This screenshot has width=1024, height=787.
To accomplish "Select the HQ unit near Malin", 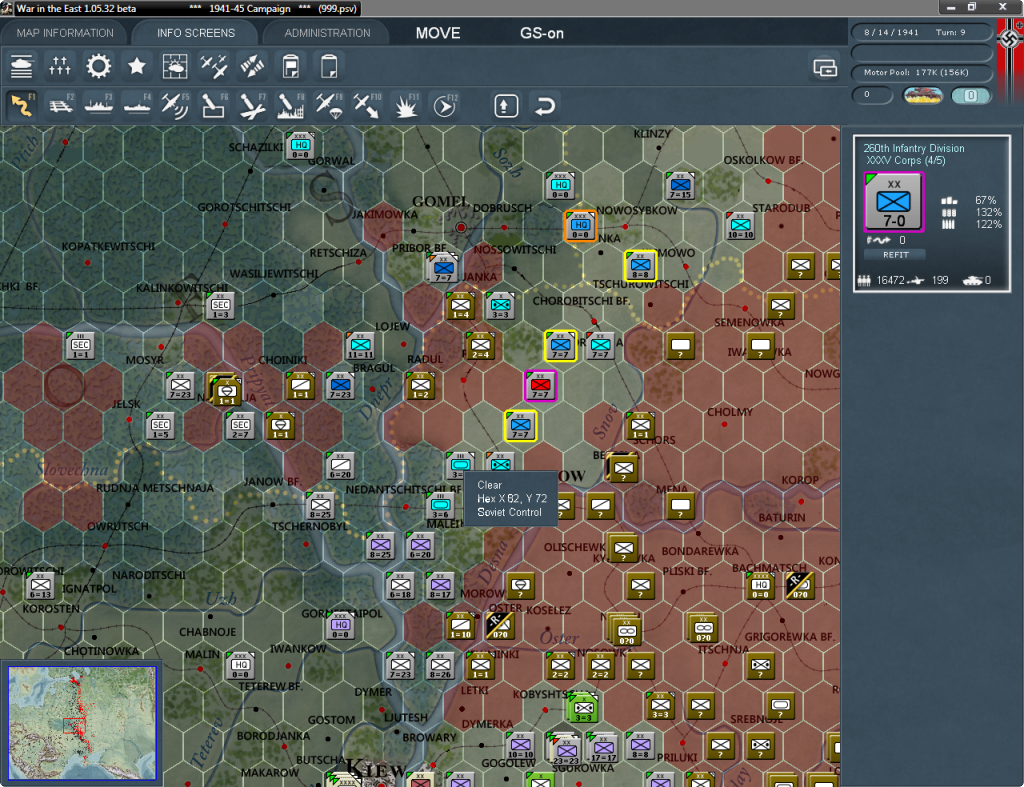I will [x=240, y=666].
